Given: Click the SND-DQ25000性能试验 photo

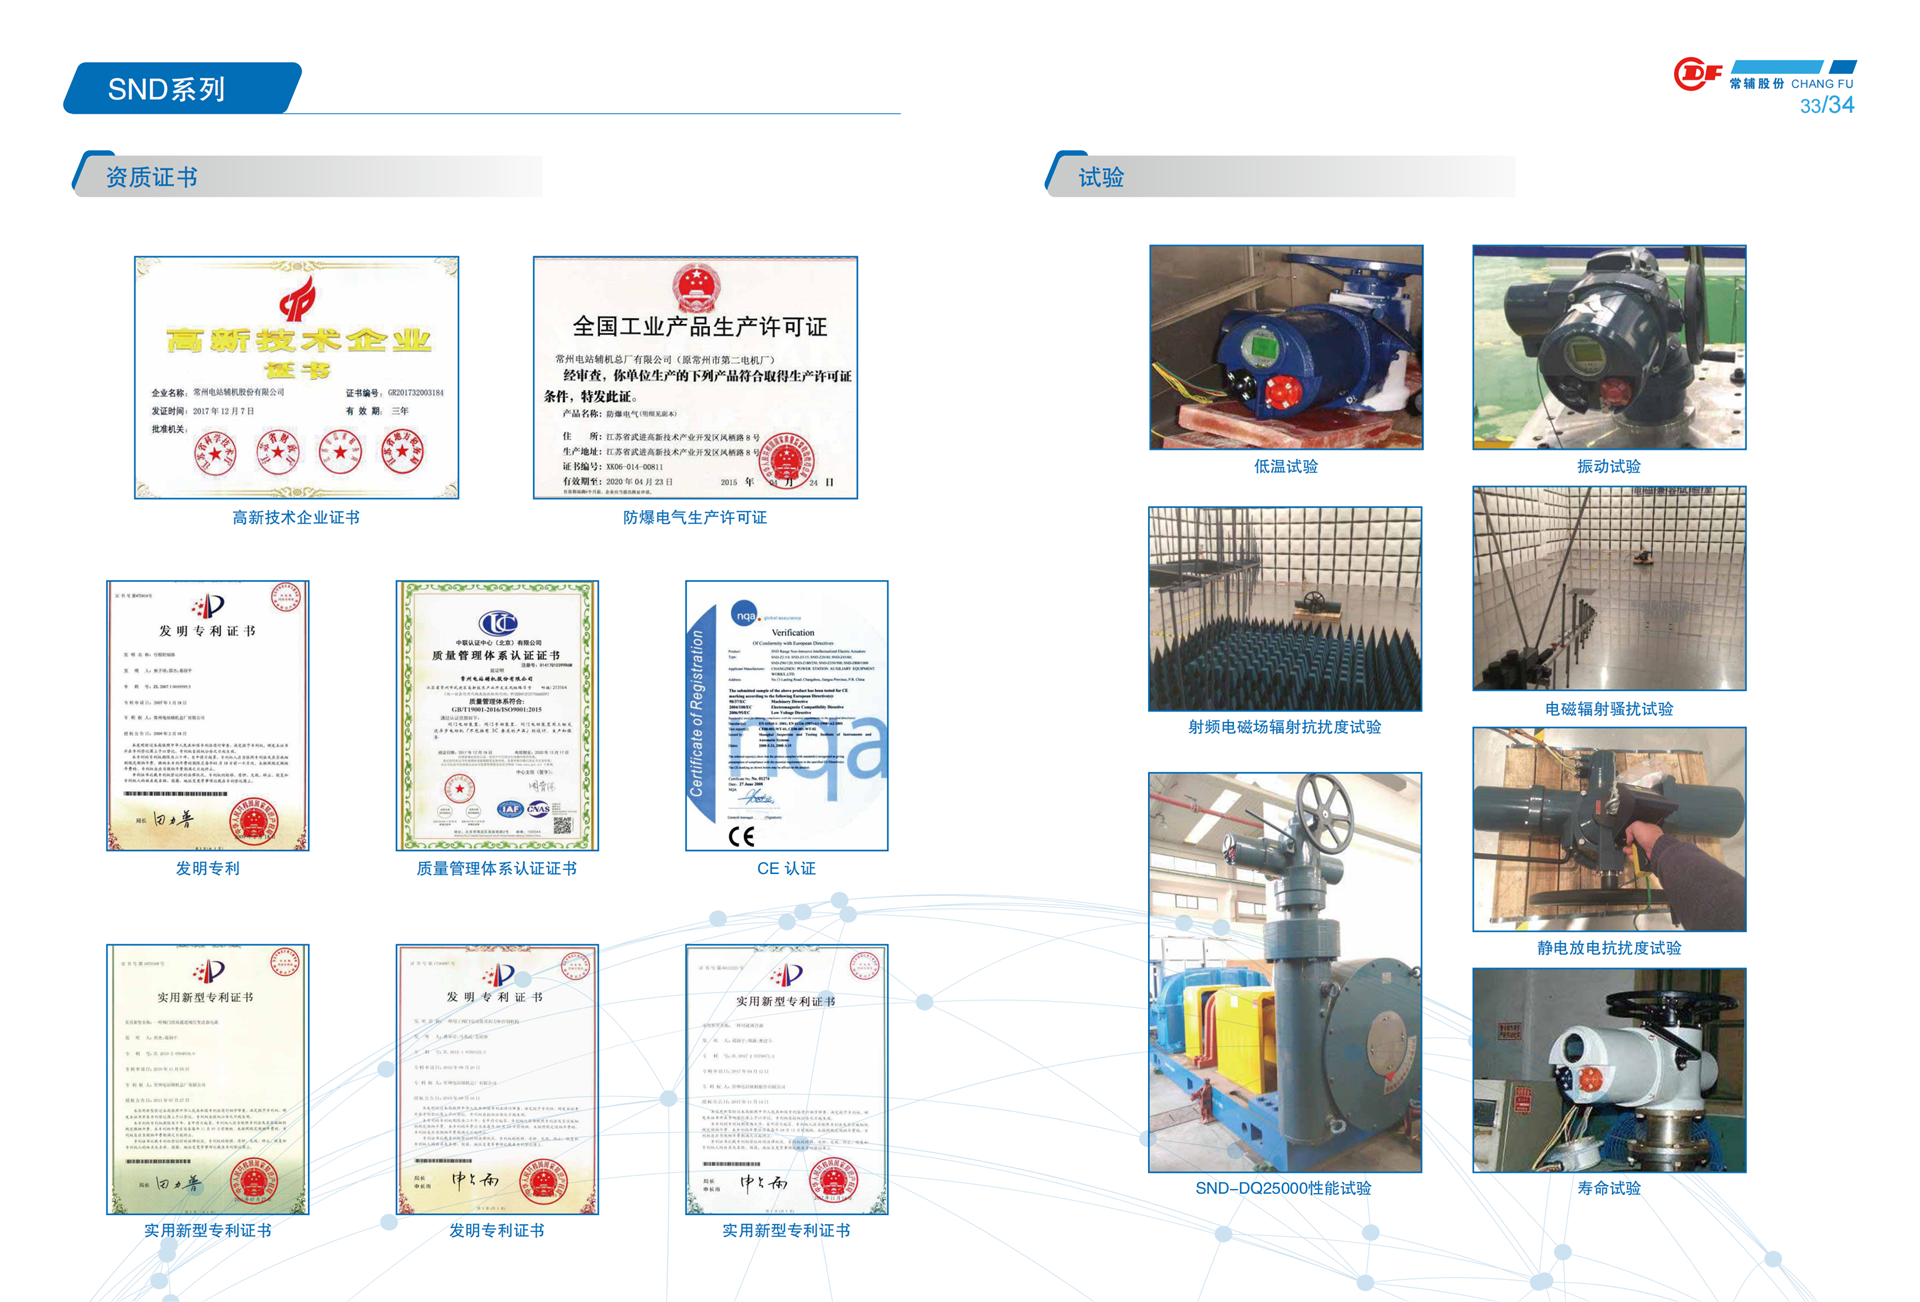Looking at the screenshot, I should click(x=1285, y=971).
